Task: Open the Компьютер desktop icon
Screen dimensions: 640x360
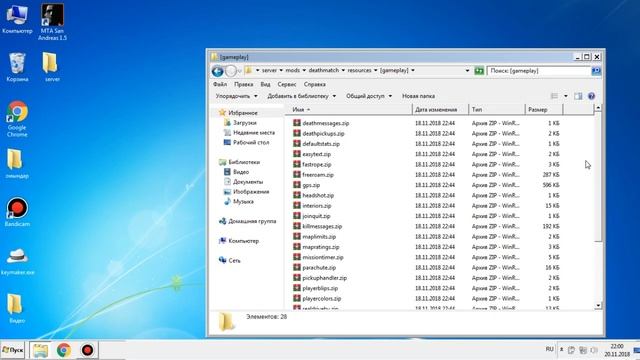Action: (x=17, y=18)
